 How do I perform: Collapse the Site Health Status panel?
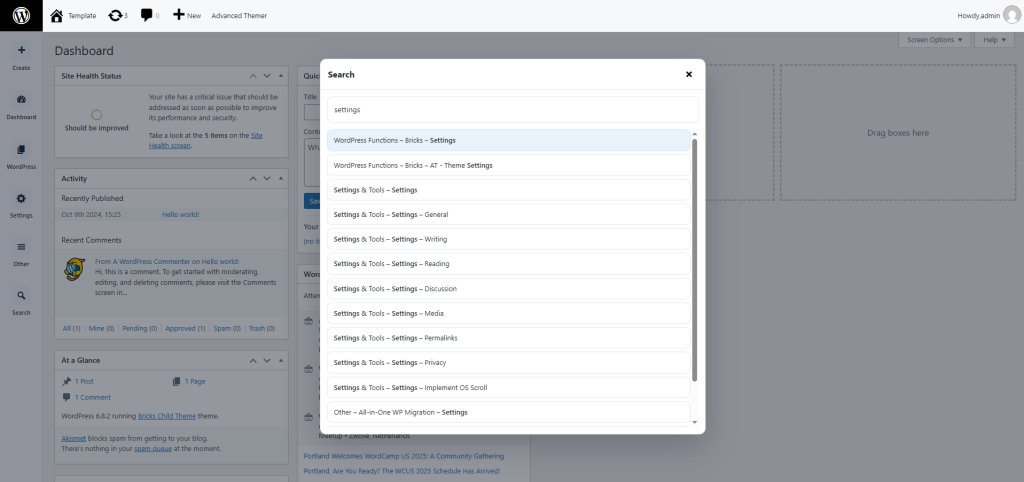(281, 76)
